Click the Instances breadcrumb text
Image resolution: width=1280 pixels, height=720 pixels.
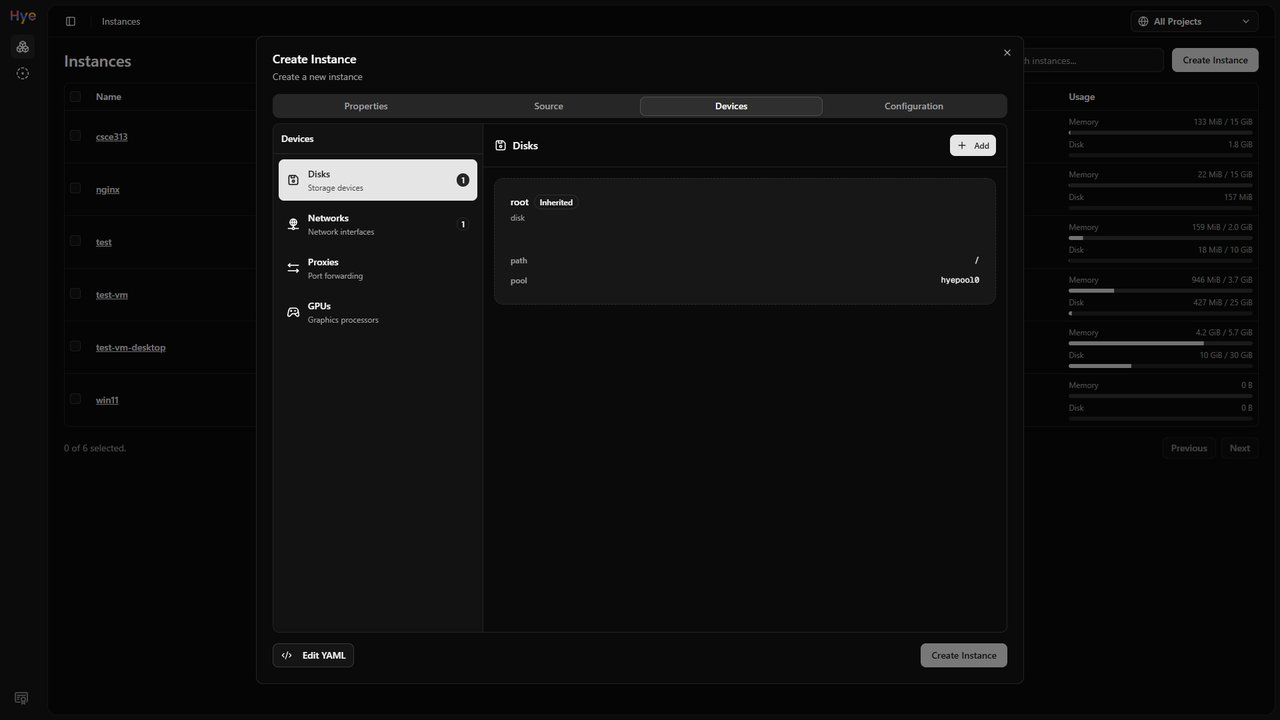(x=121, y=21)
